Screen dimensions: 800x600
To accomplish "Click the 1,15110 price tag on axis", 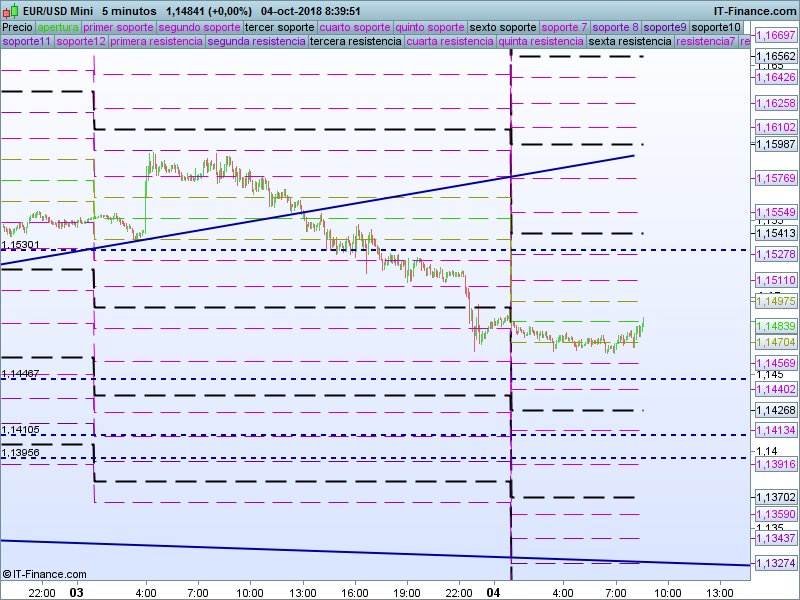I will click(x=776, y=280).
